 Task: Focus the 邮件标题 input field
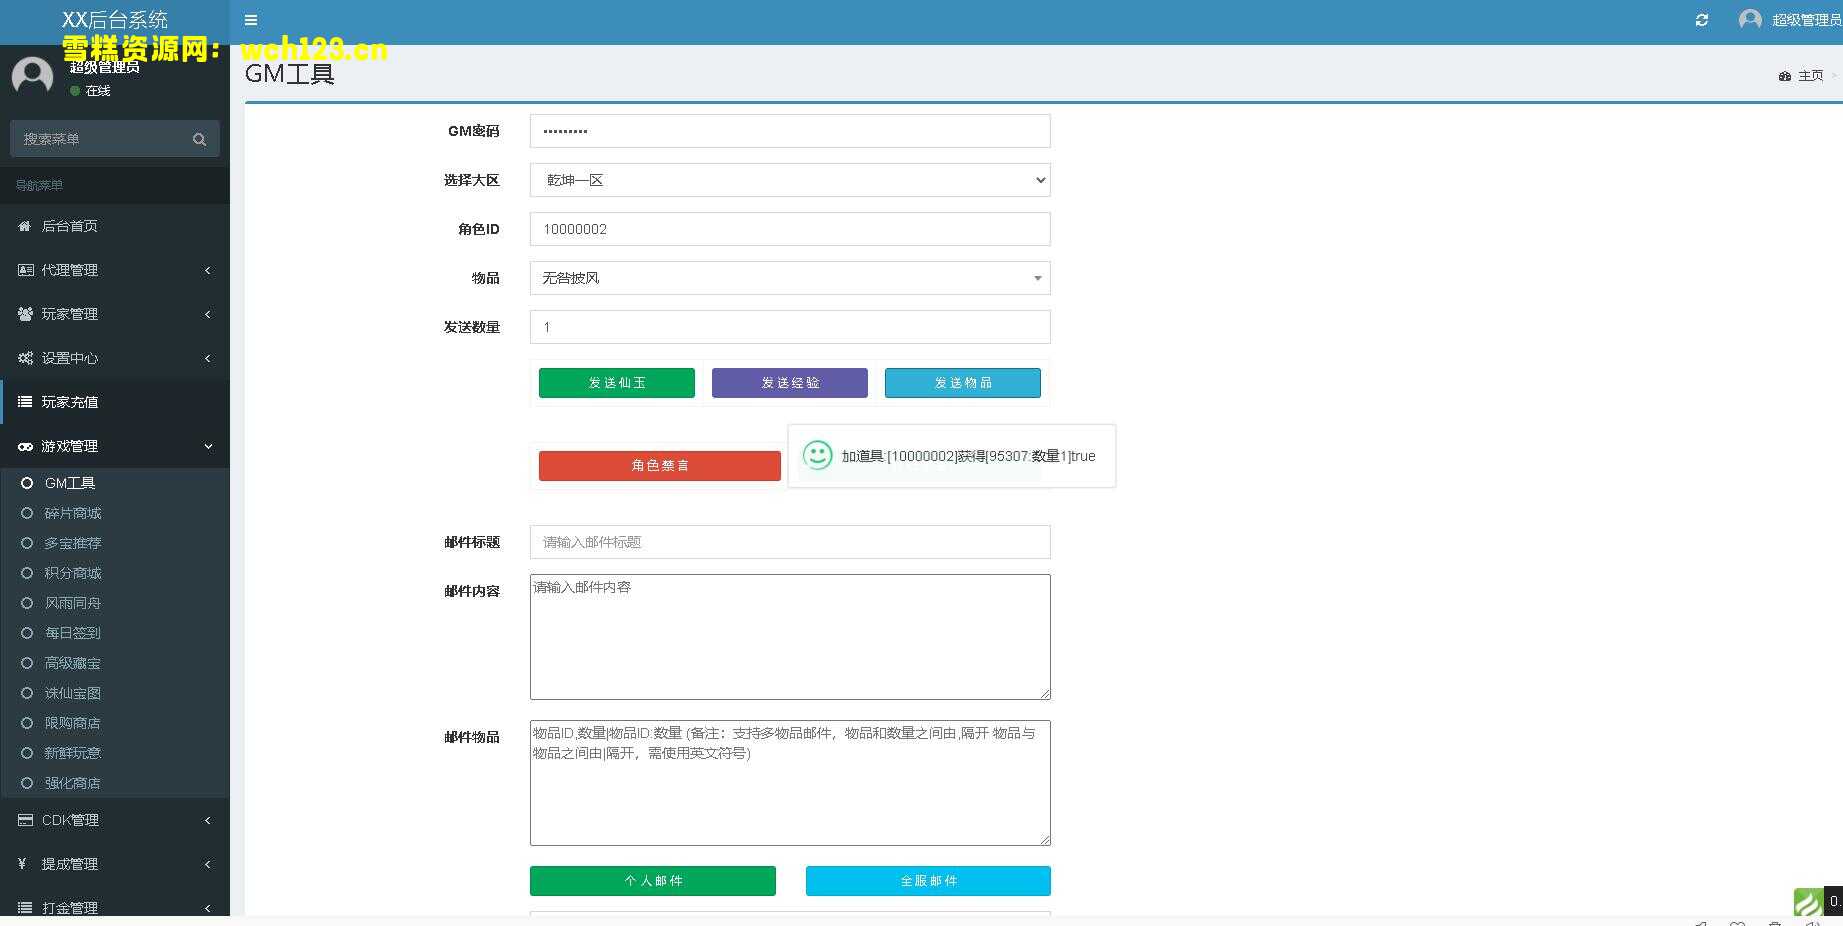[x=790, y=542]
